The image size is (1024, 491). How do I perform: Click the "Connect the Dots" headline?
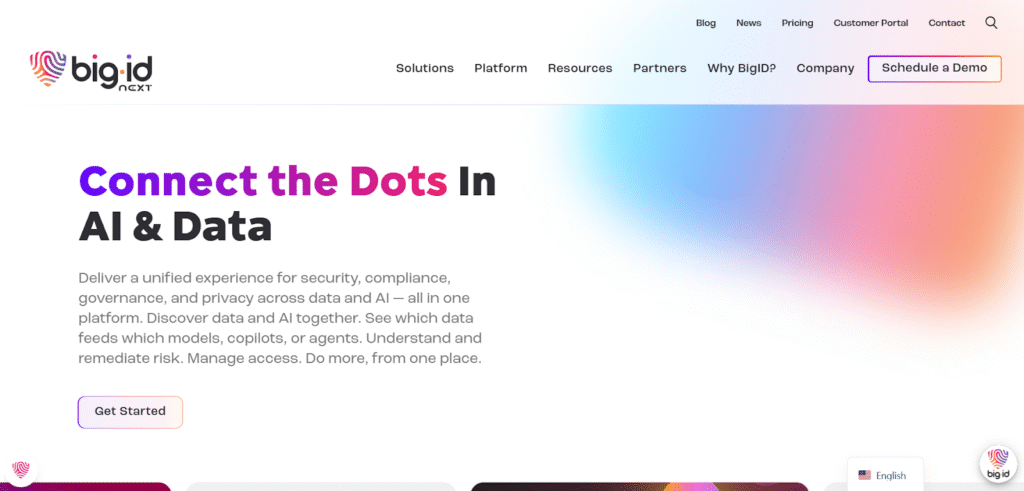(x=262, y=181)
